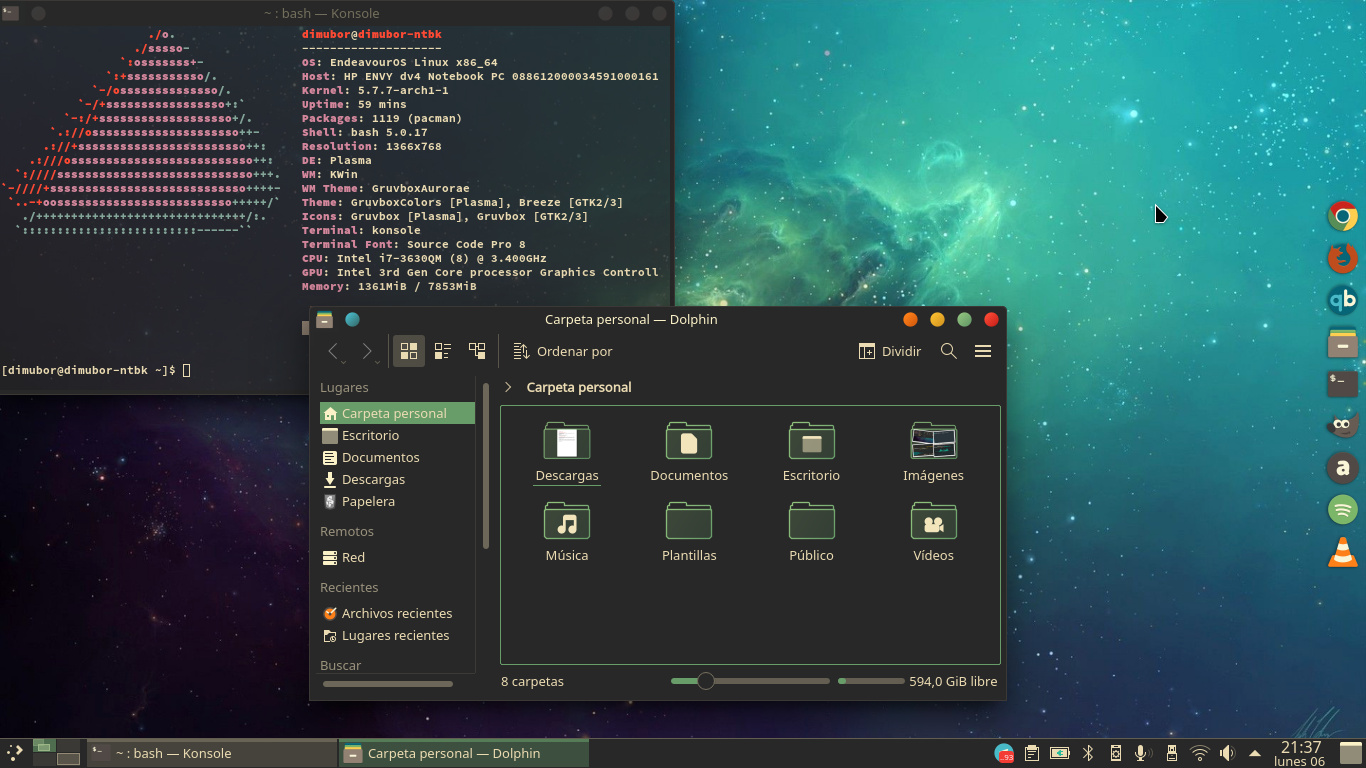Open the Dolphin hamburger menu
The width and height of the screenshot is (1366, 768).
tap(983, 351)
